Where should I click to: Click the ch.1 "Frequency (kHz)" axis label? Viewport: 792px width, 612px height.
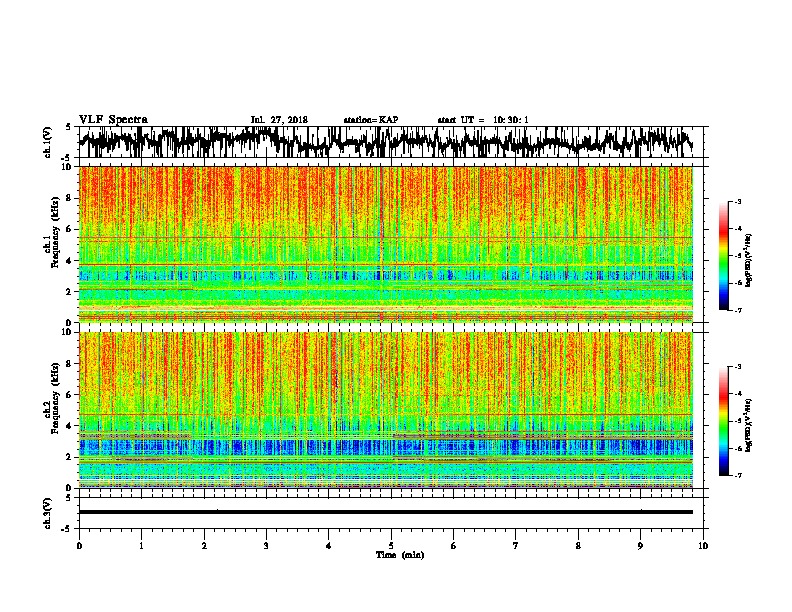coord(55,232)
